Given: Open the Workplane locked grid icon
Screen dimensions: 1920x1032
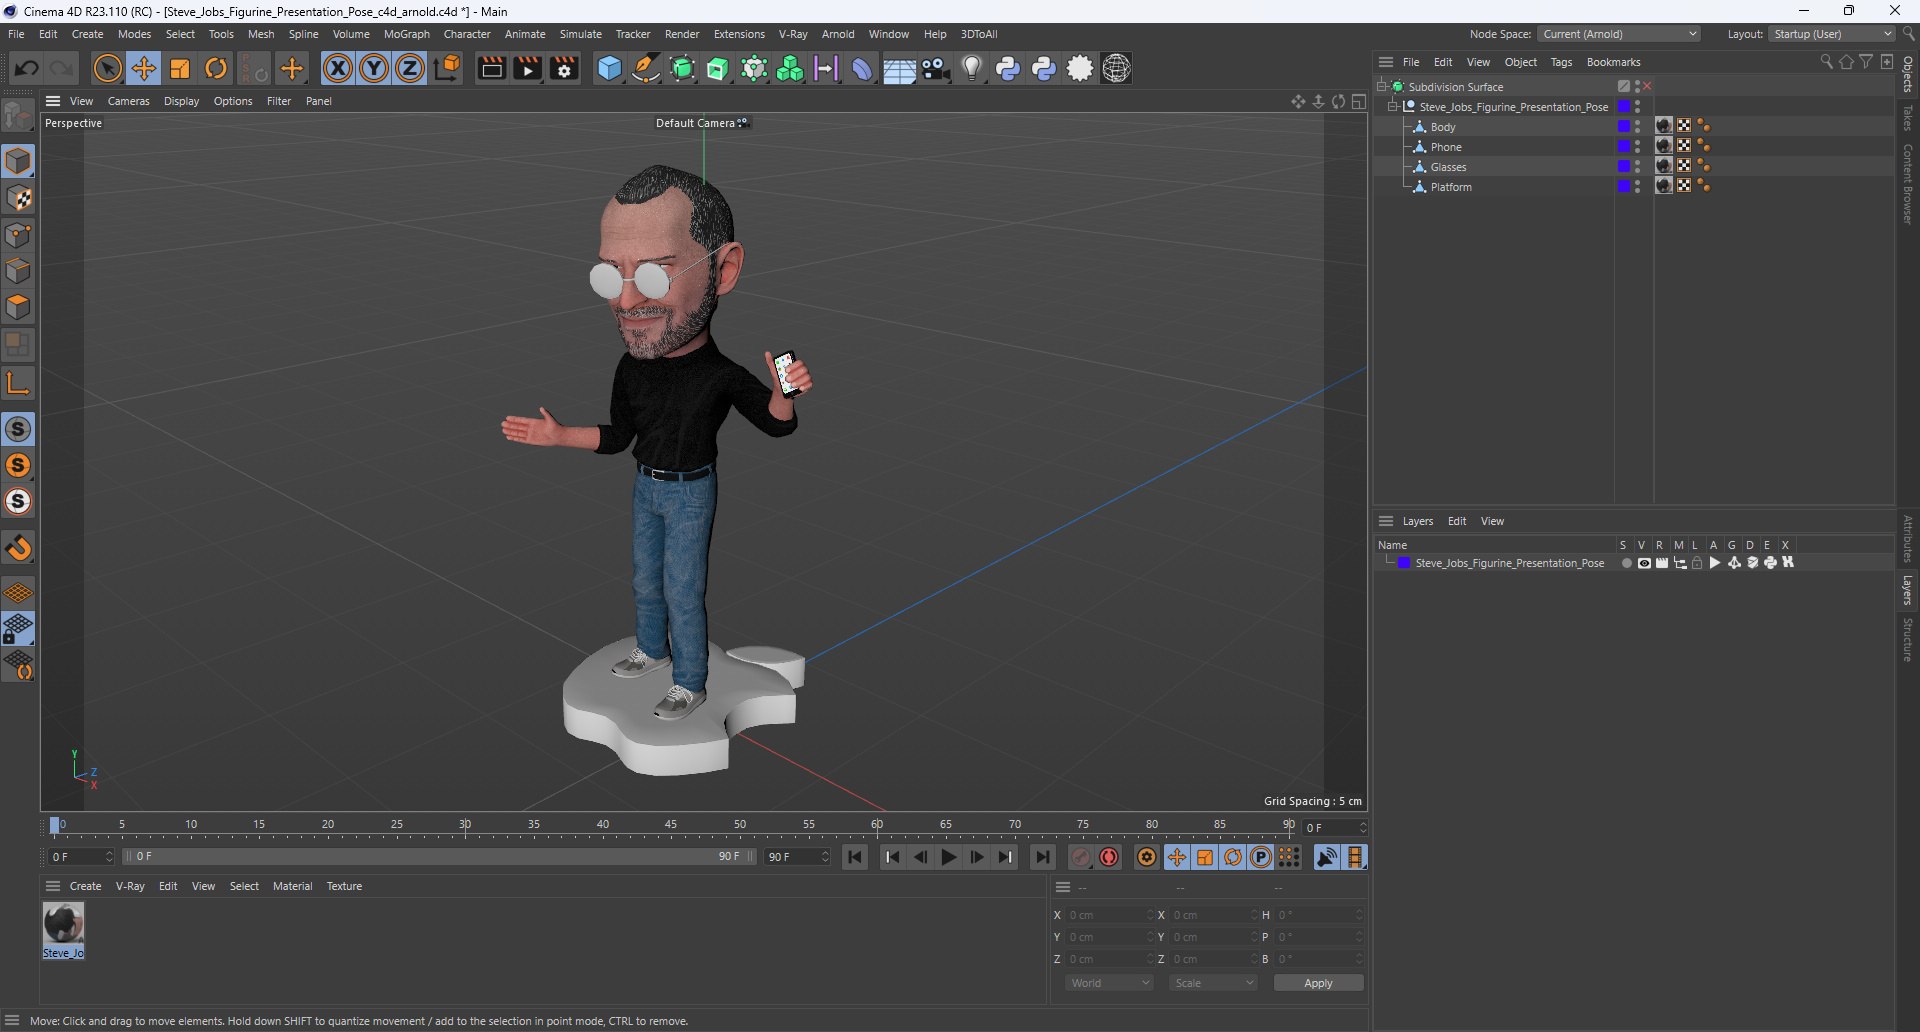Looking at the screenshot, I should 19,629.
